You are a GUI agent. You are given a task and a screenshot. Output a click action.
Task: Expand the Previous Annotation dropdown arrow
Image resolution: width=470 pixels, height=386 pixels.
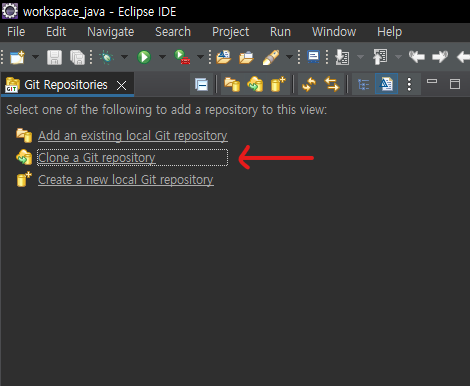[x=398, y=57]
